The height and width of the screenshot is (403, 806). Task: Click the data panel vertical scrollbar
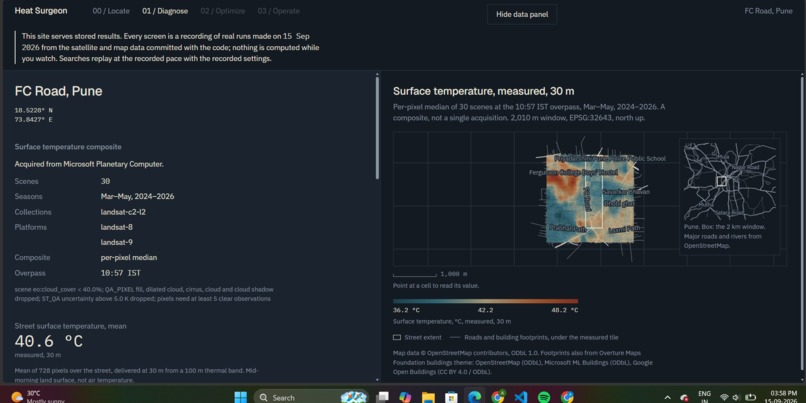(x=377, y=128)
